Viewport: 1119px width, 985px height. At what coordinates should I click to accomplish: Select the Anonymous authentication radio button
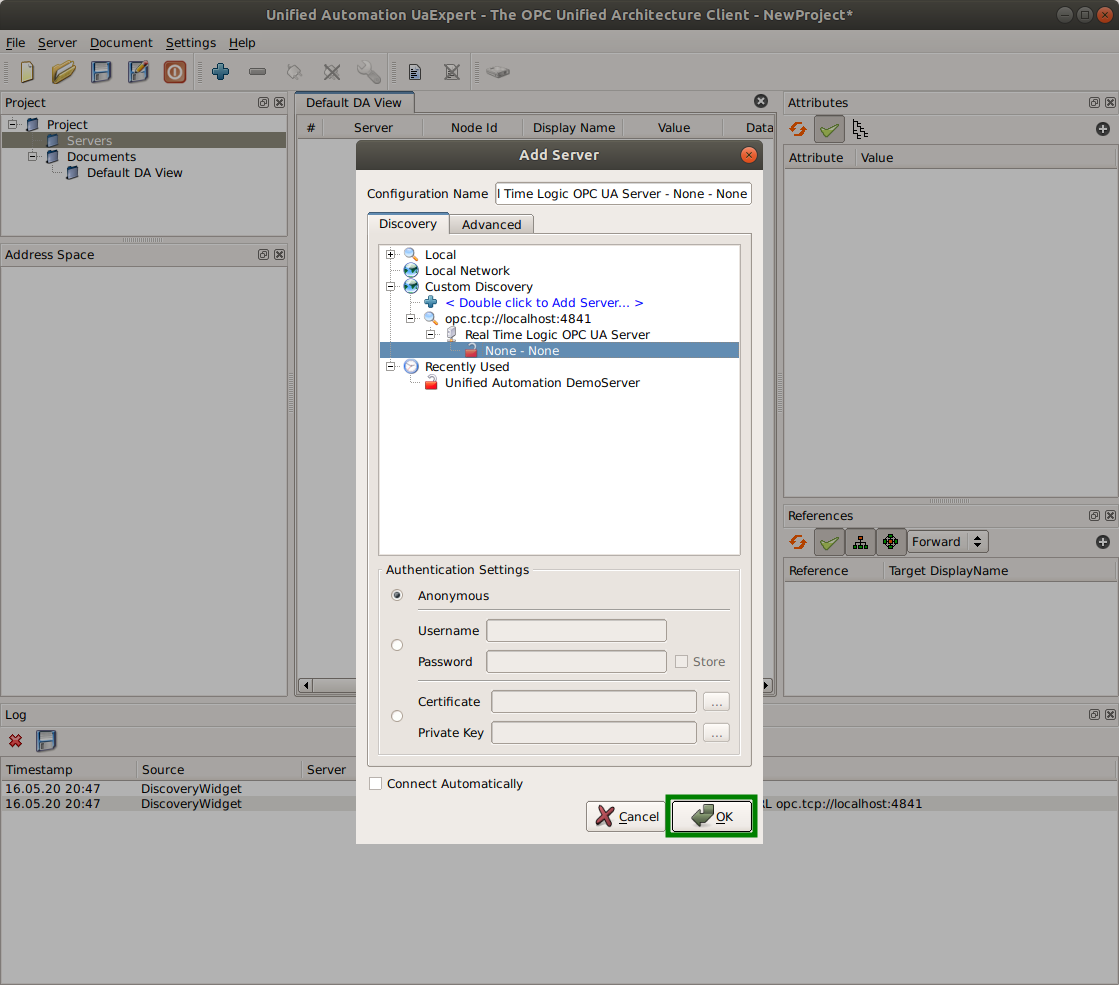397,595
